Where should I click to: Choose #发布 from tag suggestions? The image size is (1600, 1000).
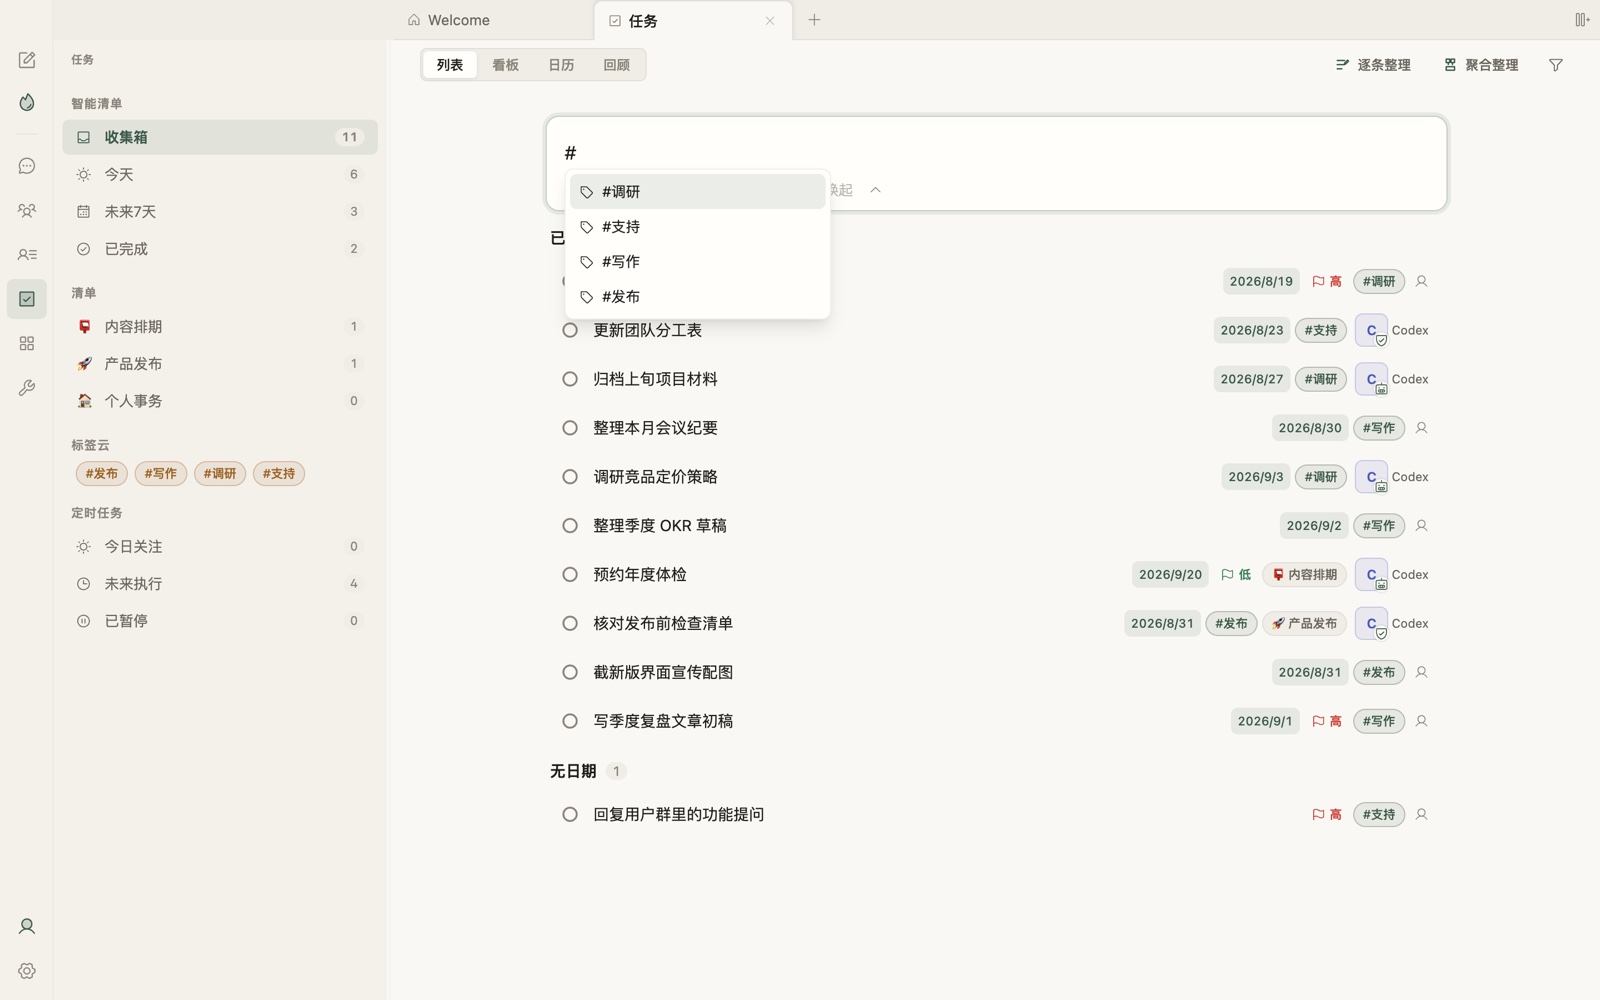[x=697, y=297]
